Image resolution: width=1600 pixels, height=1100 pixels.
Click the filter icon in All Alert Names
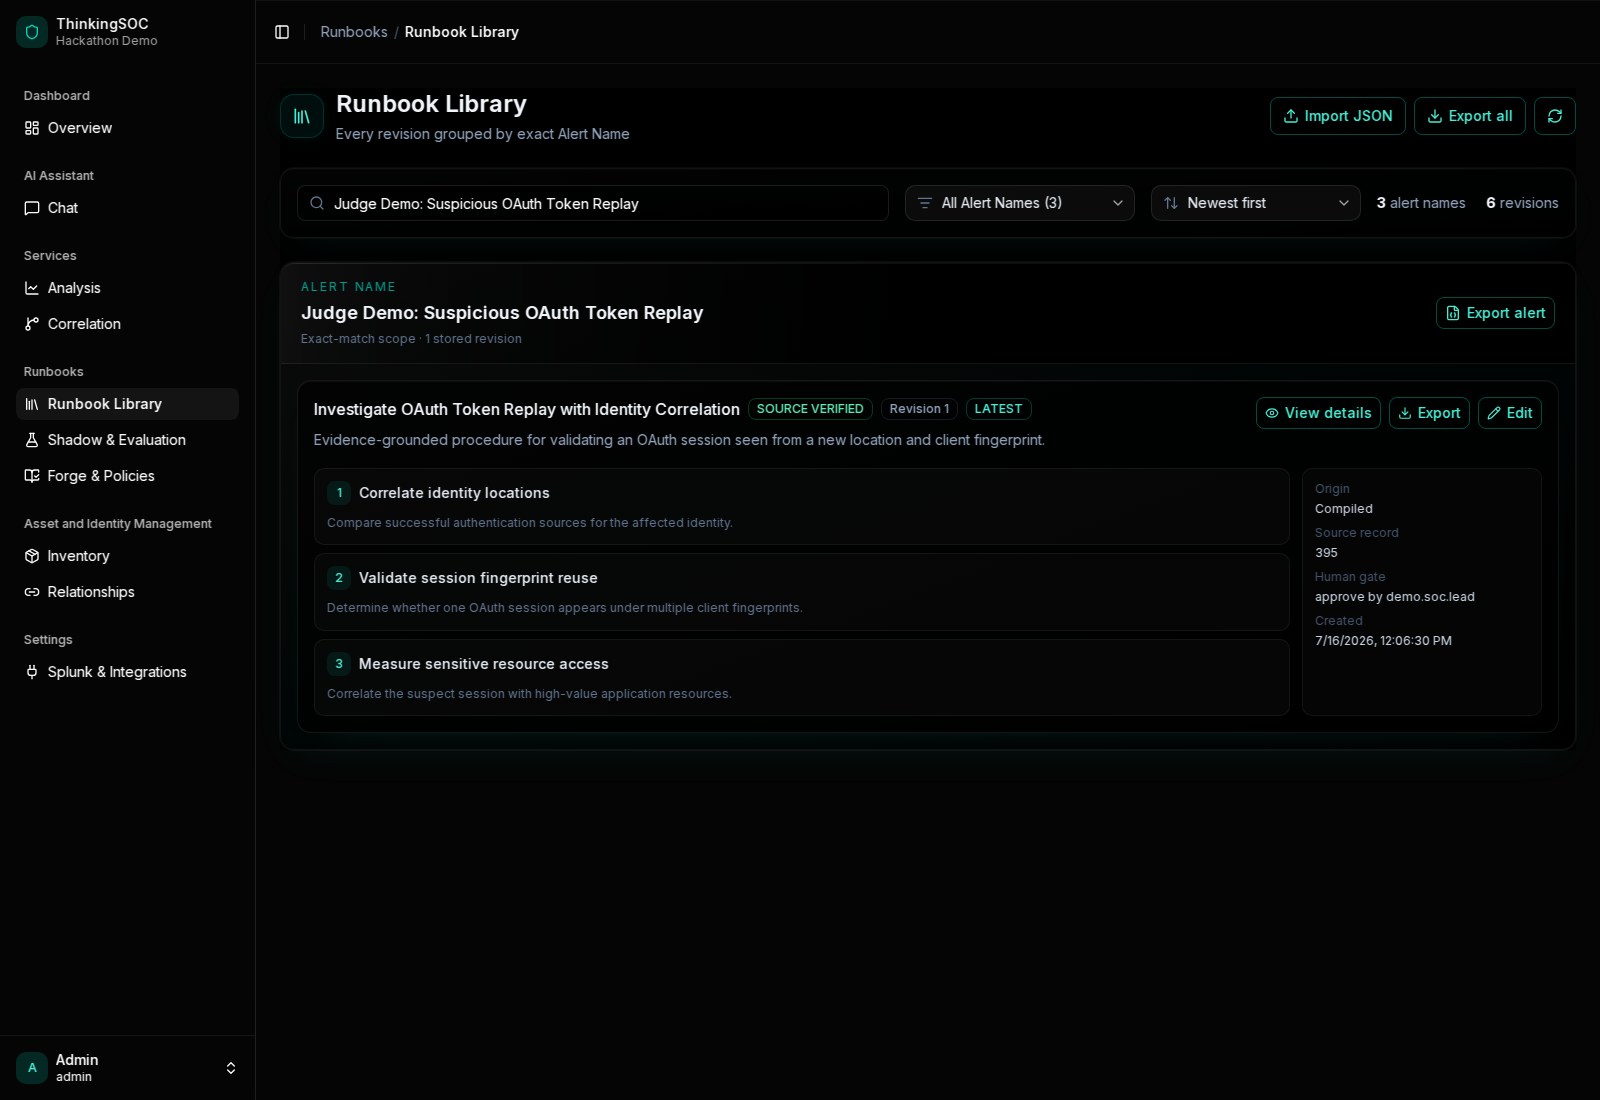coord(925,203)
